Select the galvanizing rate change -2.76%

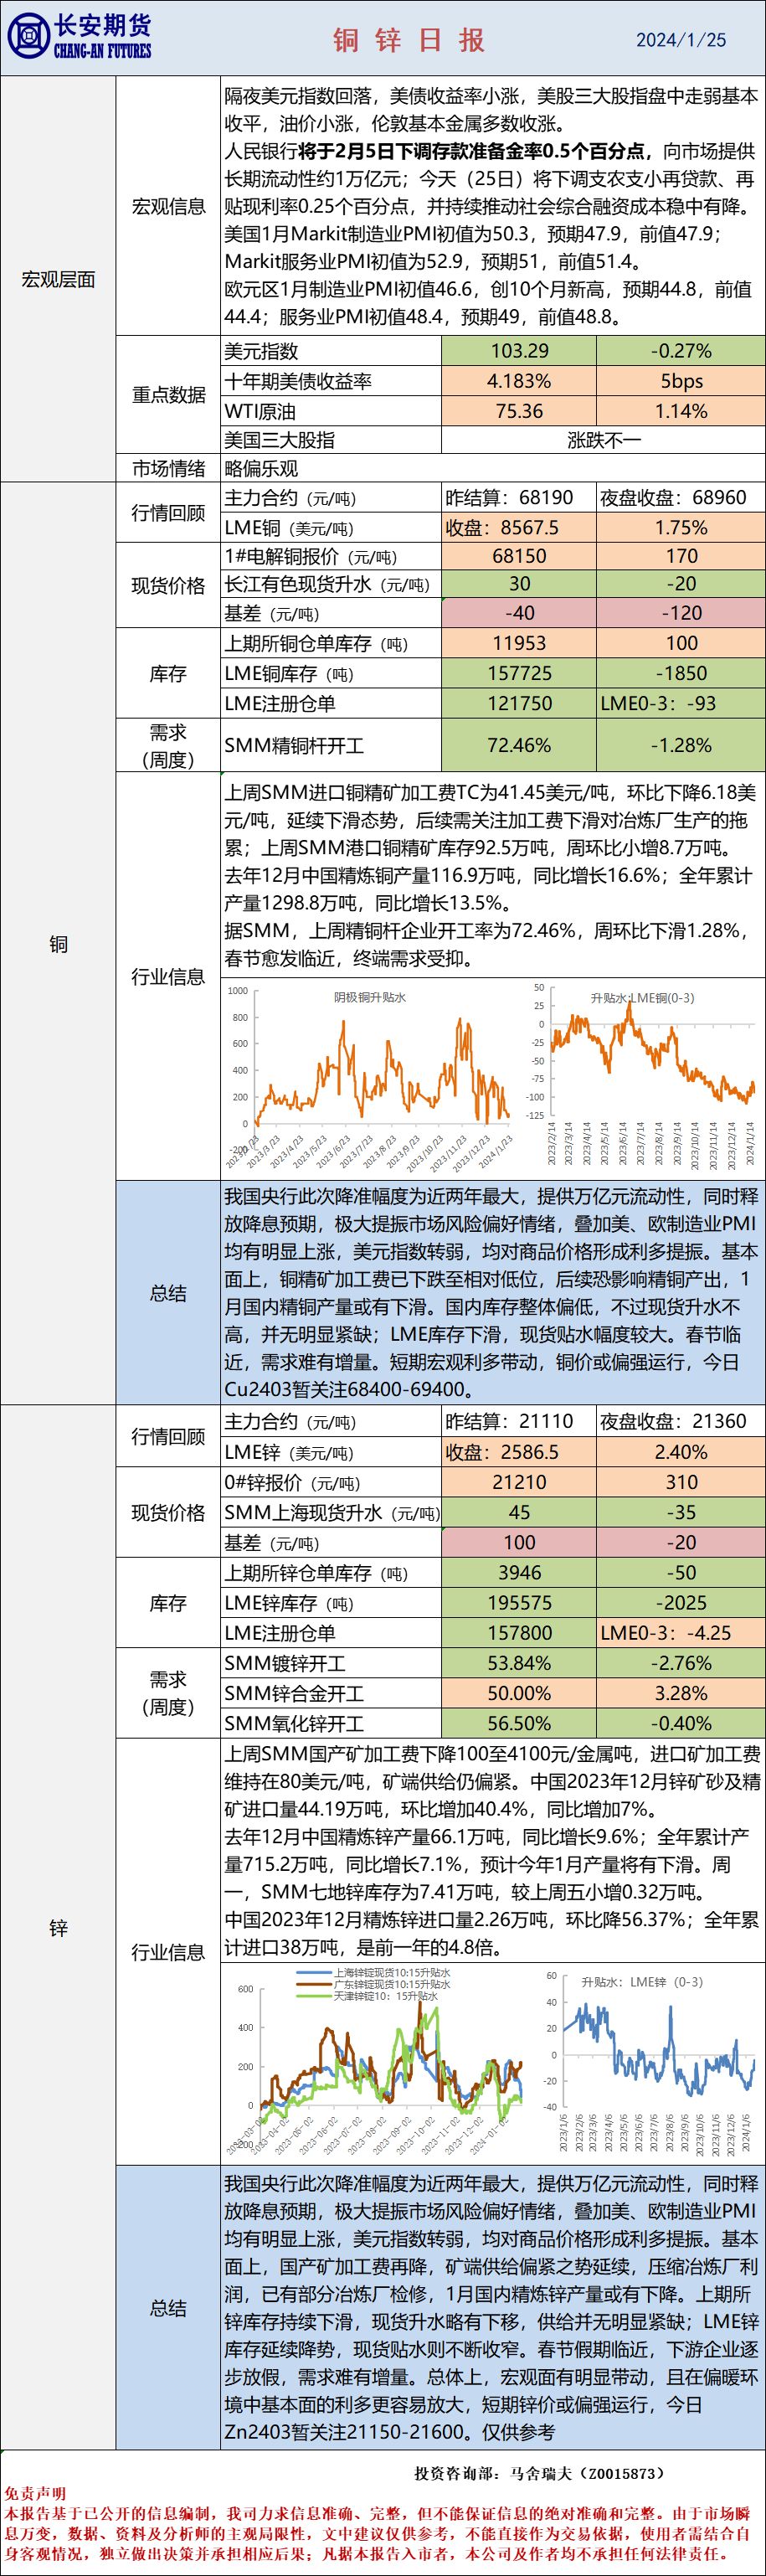coord(681,1663)
